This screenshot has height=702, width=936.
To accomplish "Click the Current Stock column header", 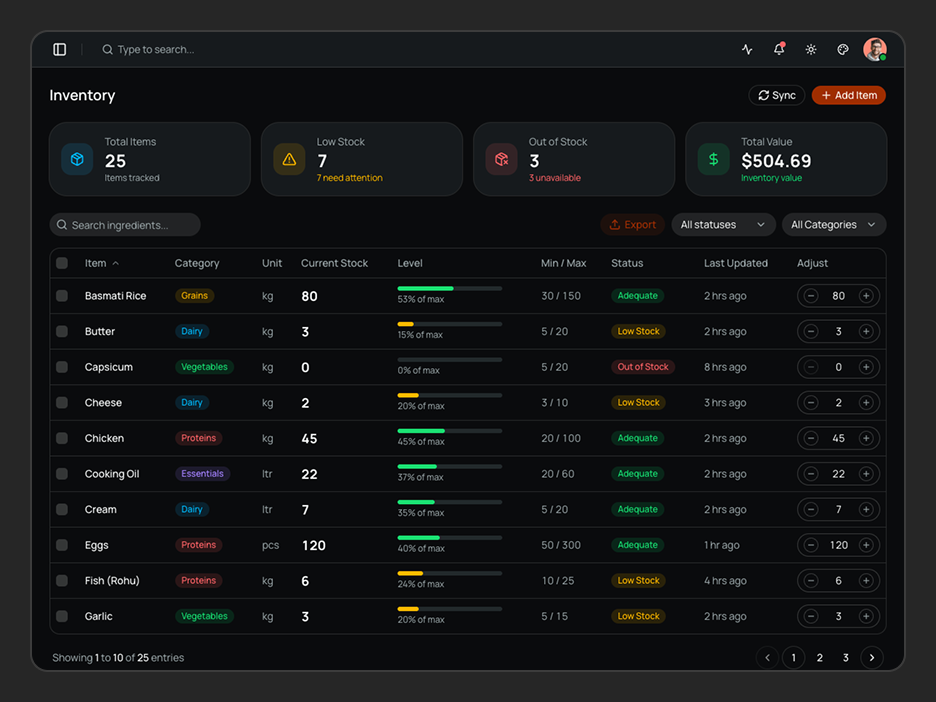I will 334,263.
